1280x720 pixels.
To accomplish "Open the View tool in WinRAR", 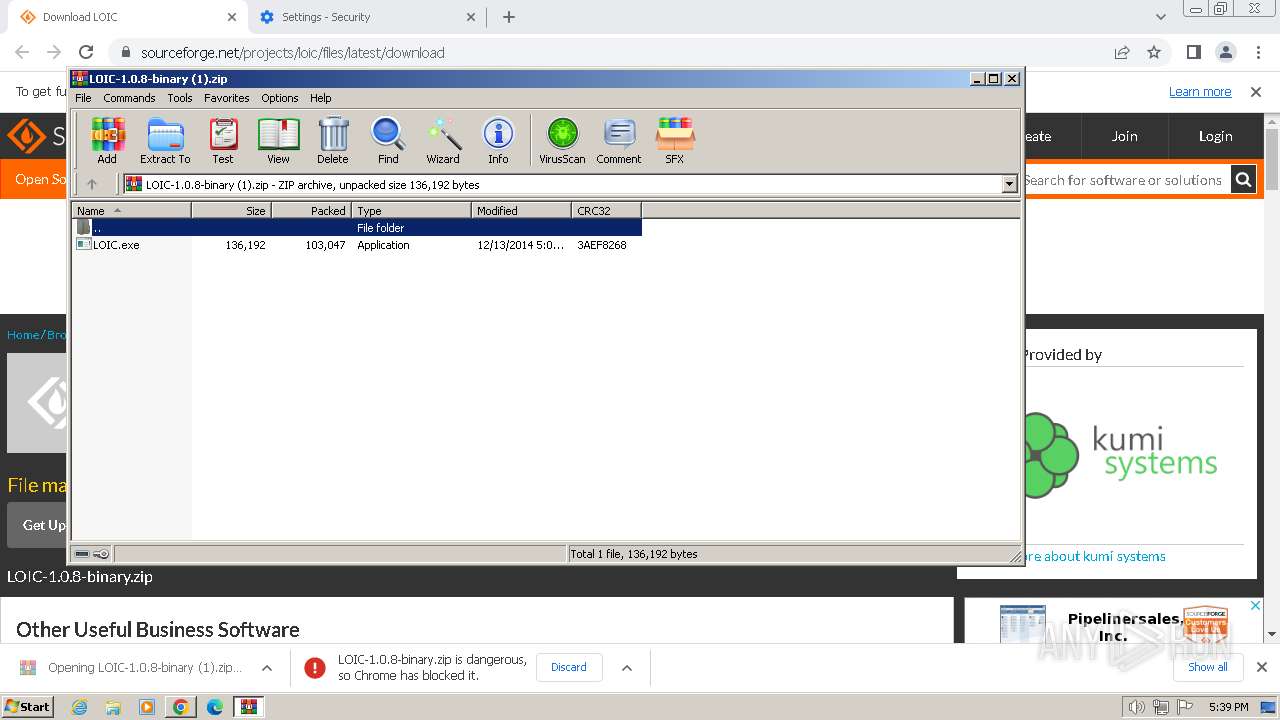I will point(278,140).
